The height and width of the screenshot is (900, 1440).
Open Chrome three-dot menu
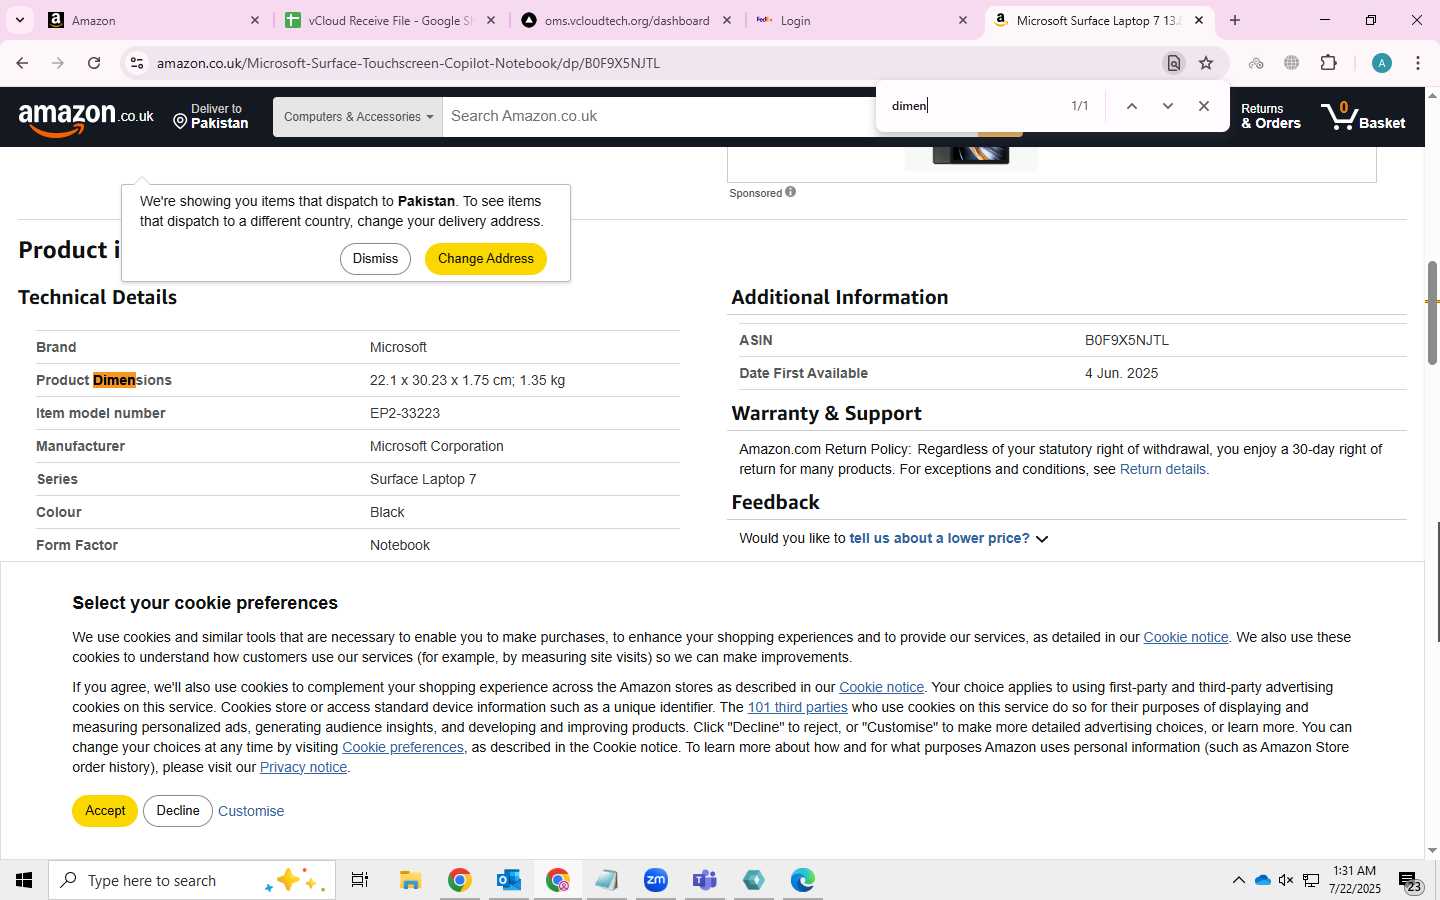click(x=1418, y=63)
